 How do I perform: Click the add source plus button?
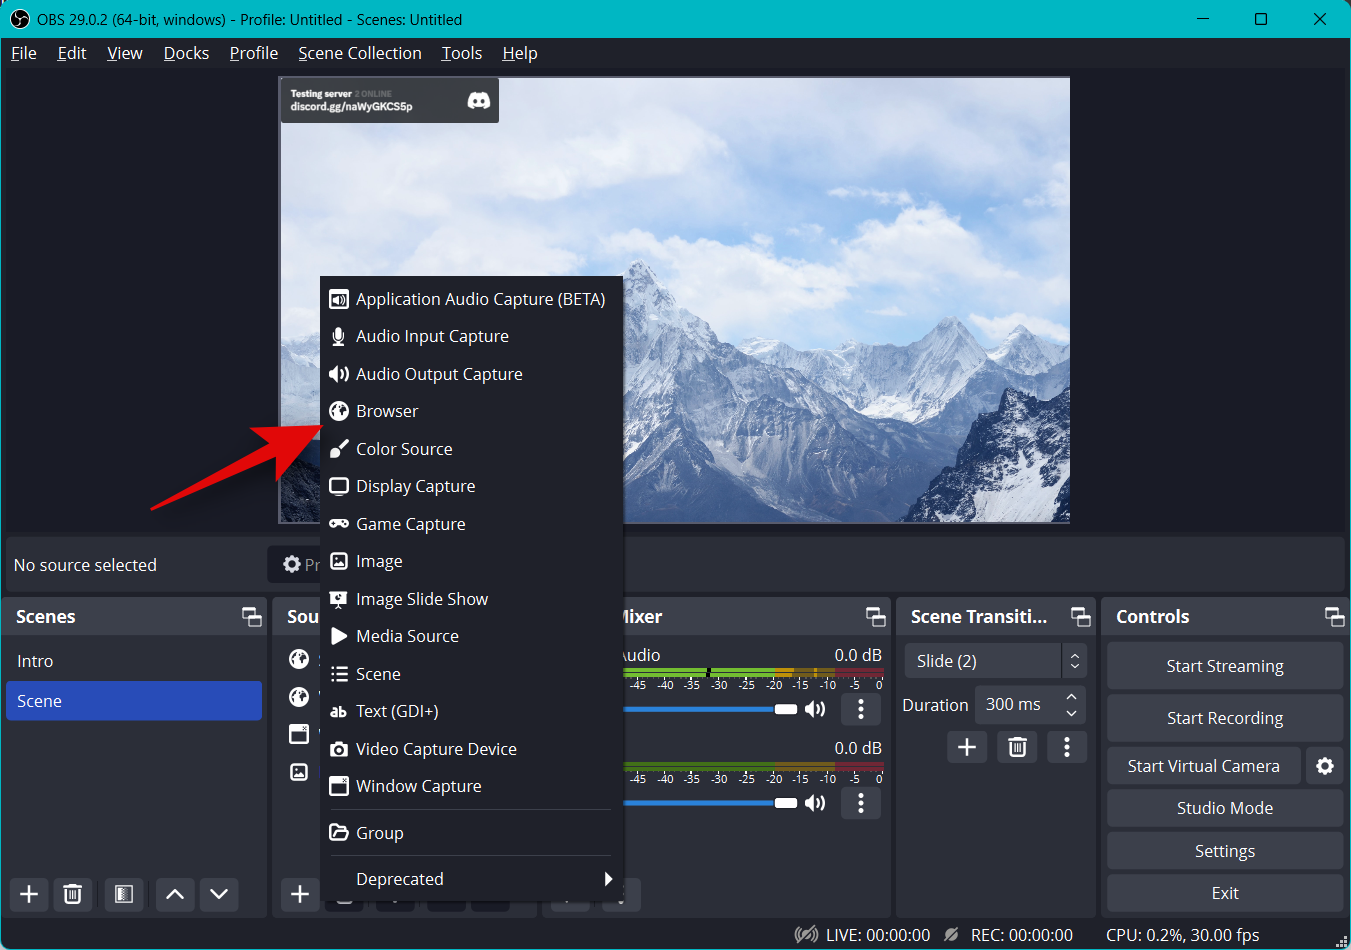[300, 894]
